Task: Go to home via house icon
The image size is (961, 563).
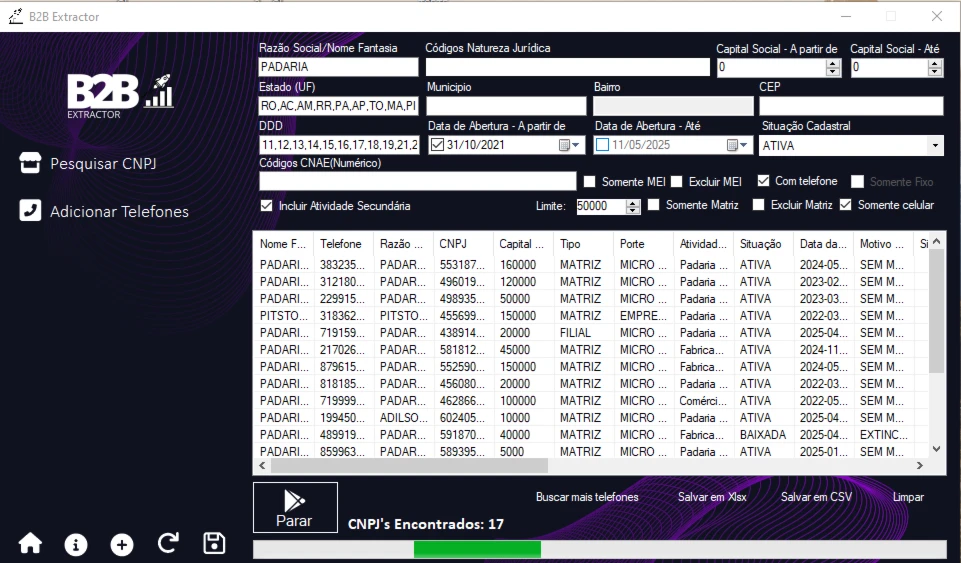Action: (x=30, y=543)
